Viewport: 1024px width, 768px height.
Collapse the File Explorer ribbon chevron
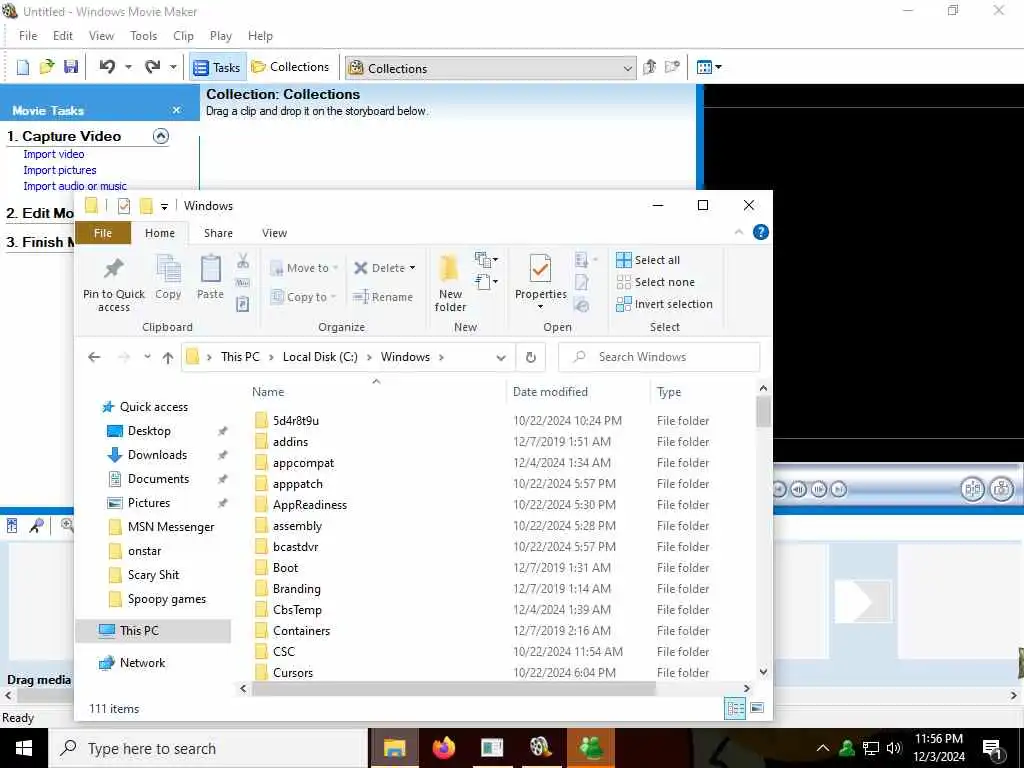click(x=739, y=232)
